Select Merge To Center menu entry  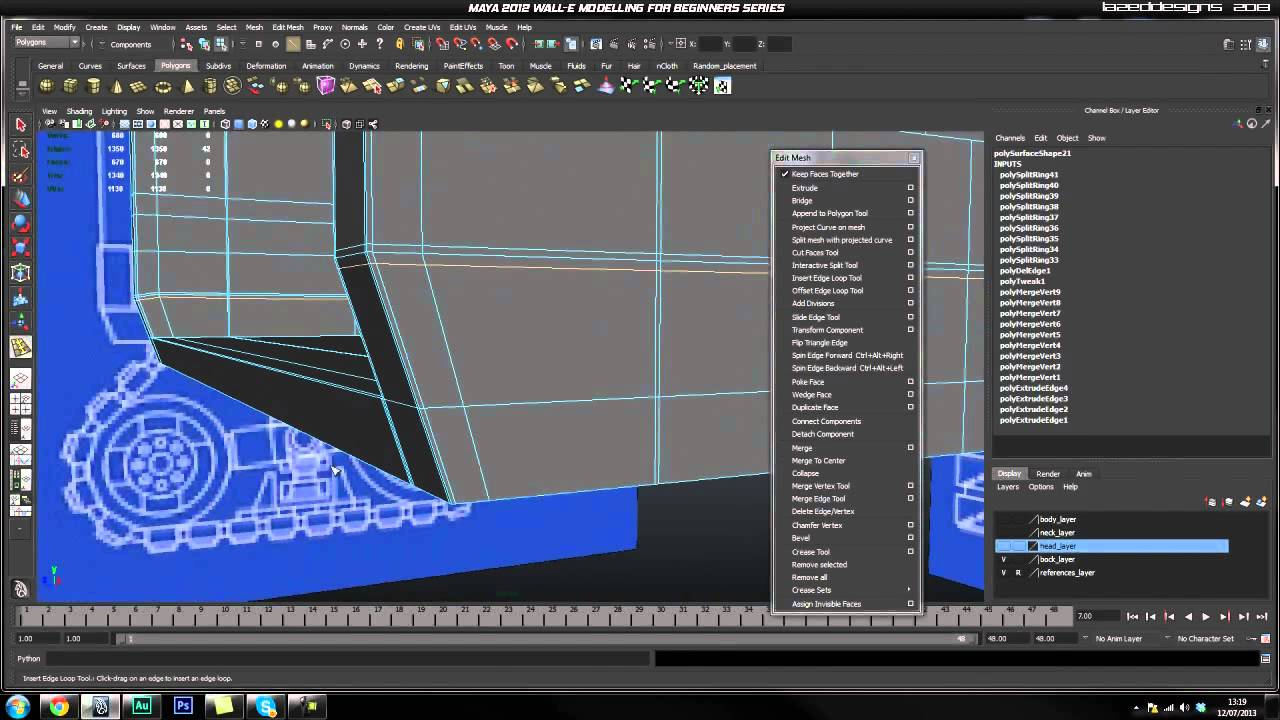(818, 461)
